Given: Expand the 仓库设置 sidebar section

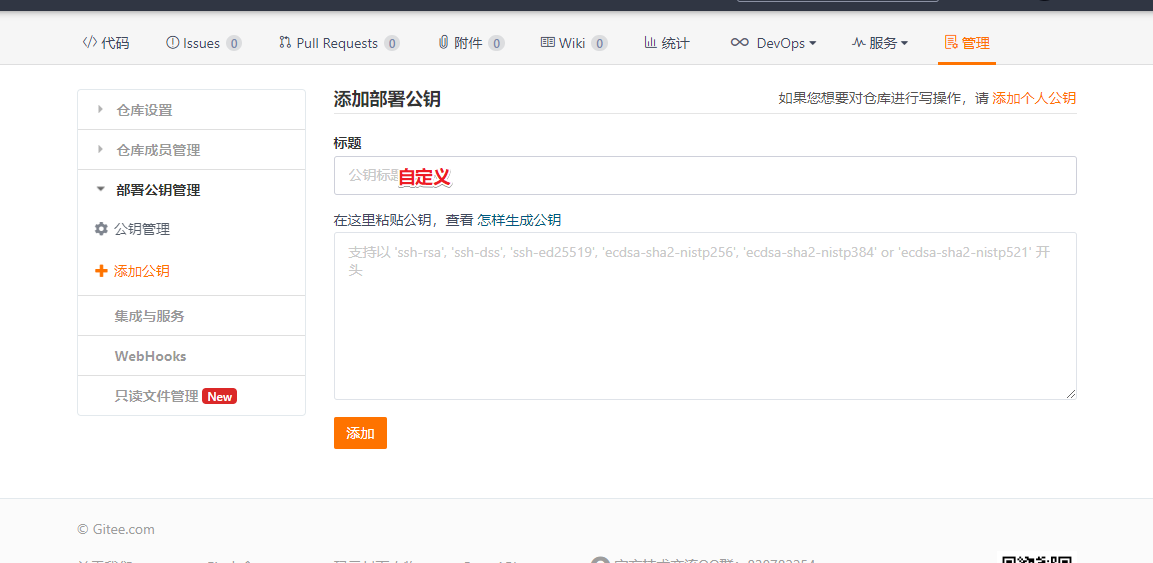Looking at the screenshot, I should (x=144, y=110).
